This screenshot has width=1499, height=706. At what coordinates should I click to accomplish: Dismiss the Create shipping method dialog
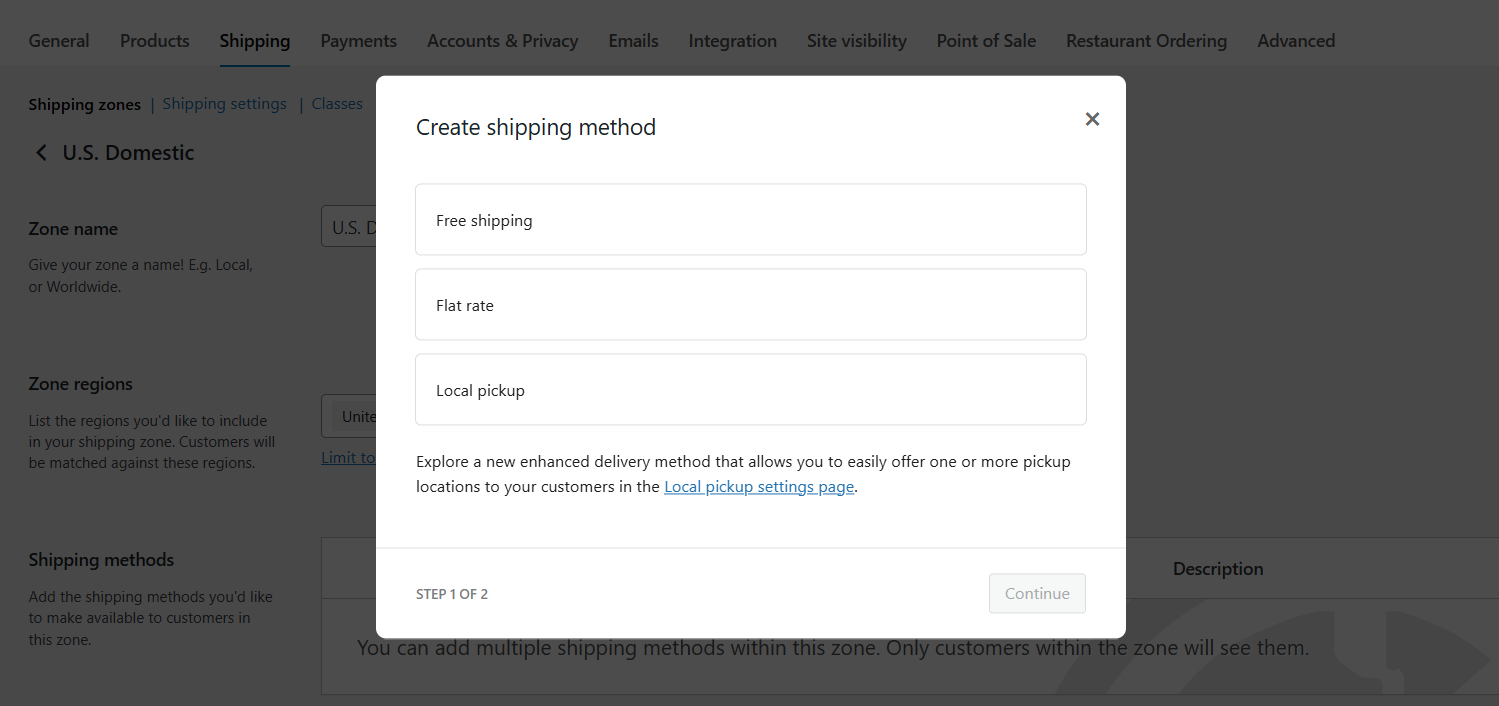coord(1092,119)
